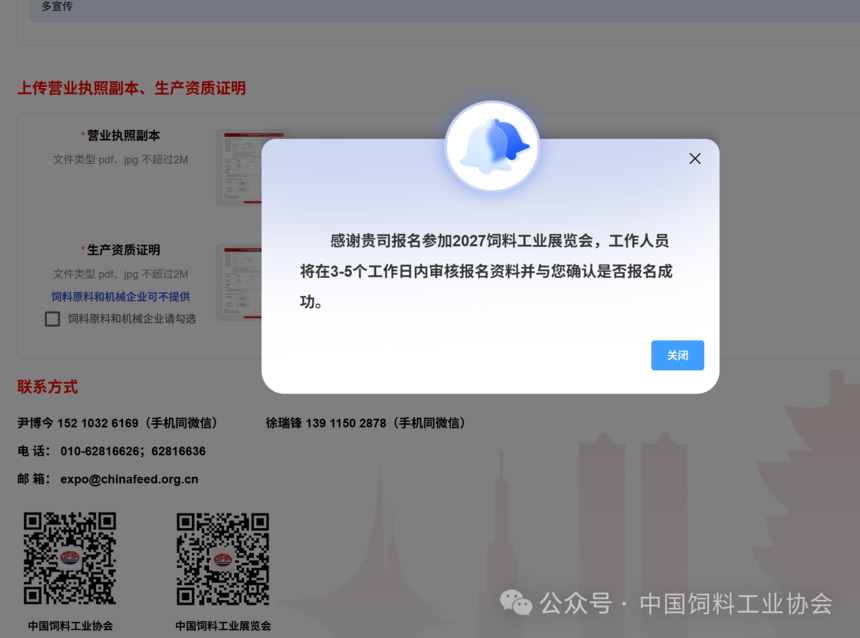Open the 营业执照副本 uploaded thumbnail

click(x=239, y=167)
